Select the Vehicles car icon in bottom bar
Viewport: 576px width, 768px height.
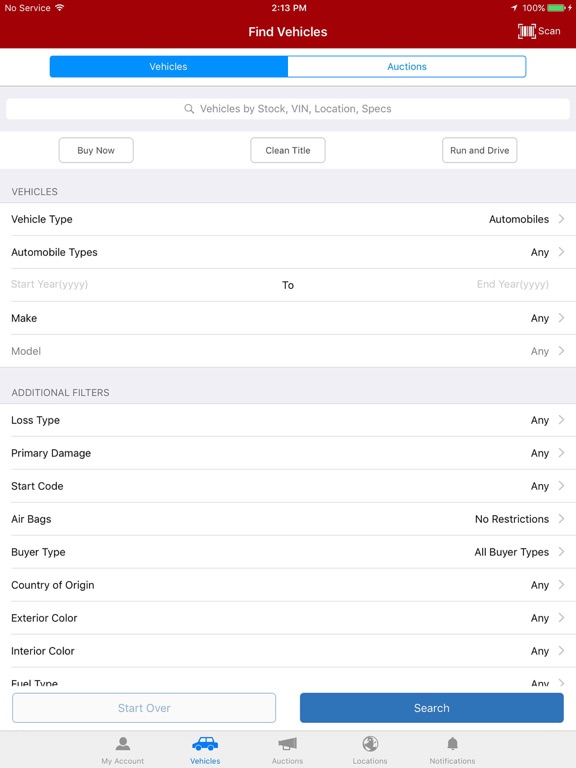[205, 744]
